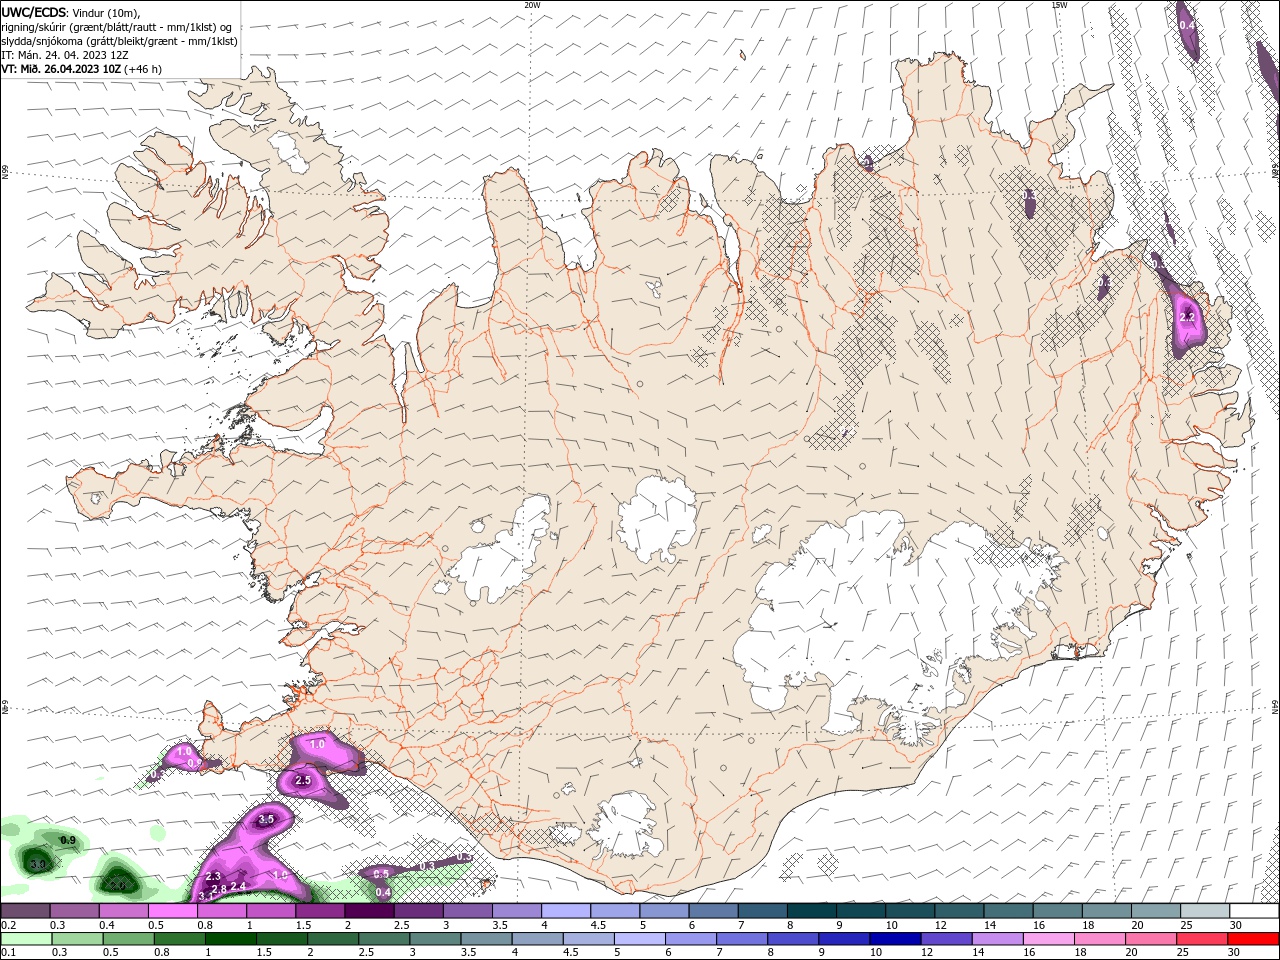Click the 15W longitude label
Screen dimensions: 1280x960
[1059, 5]
